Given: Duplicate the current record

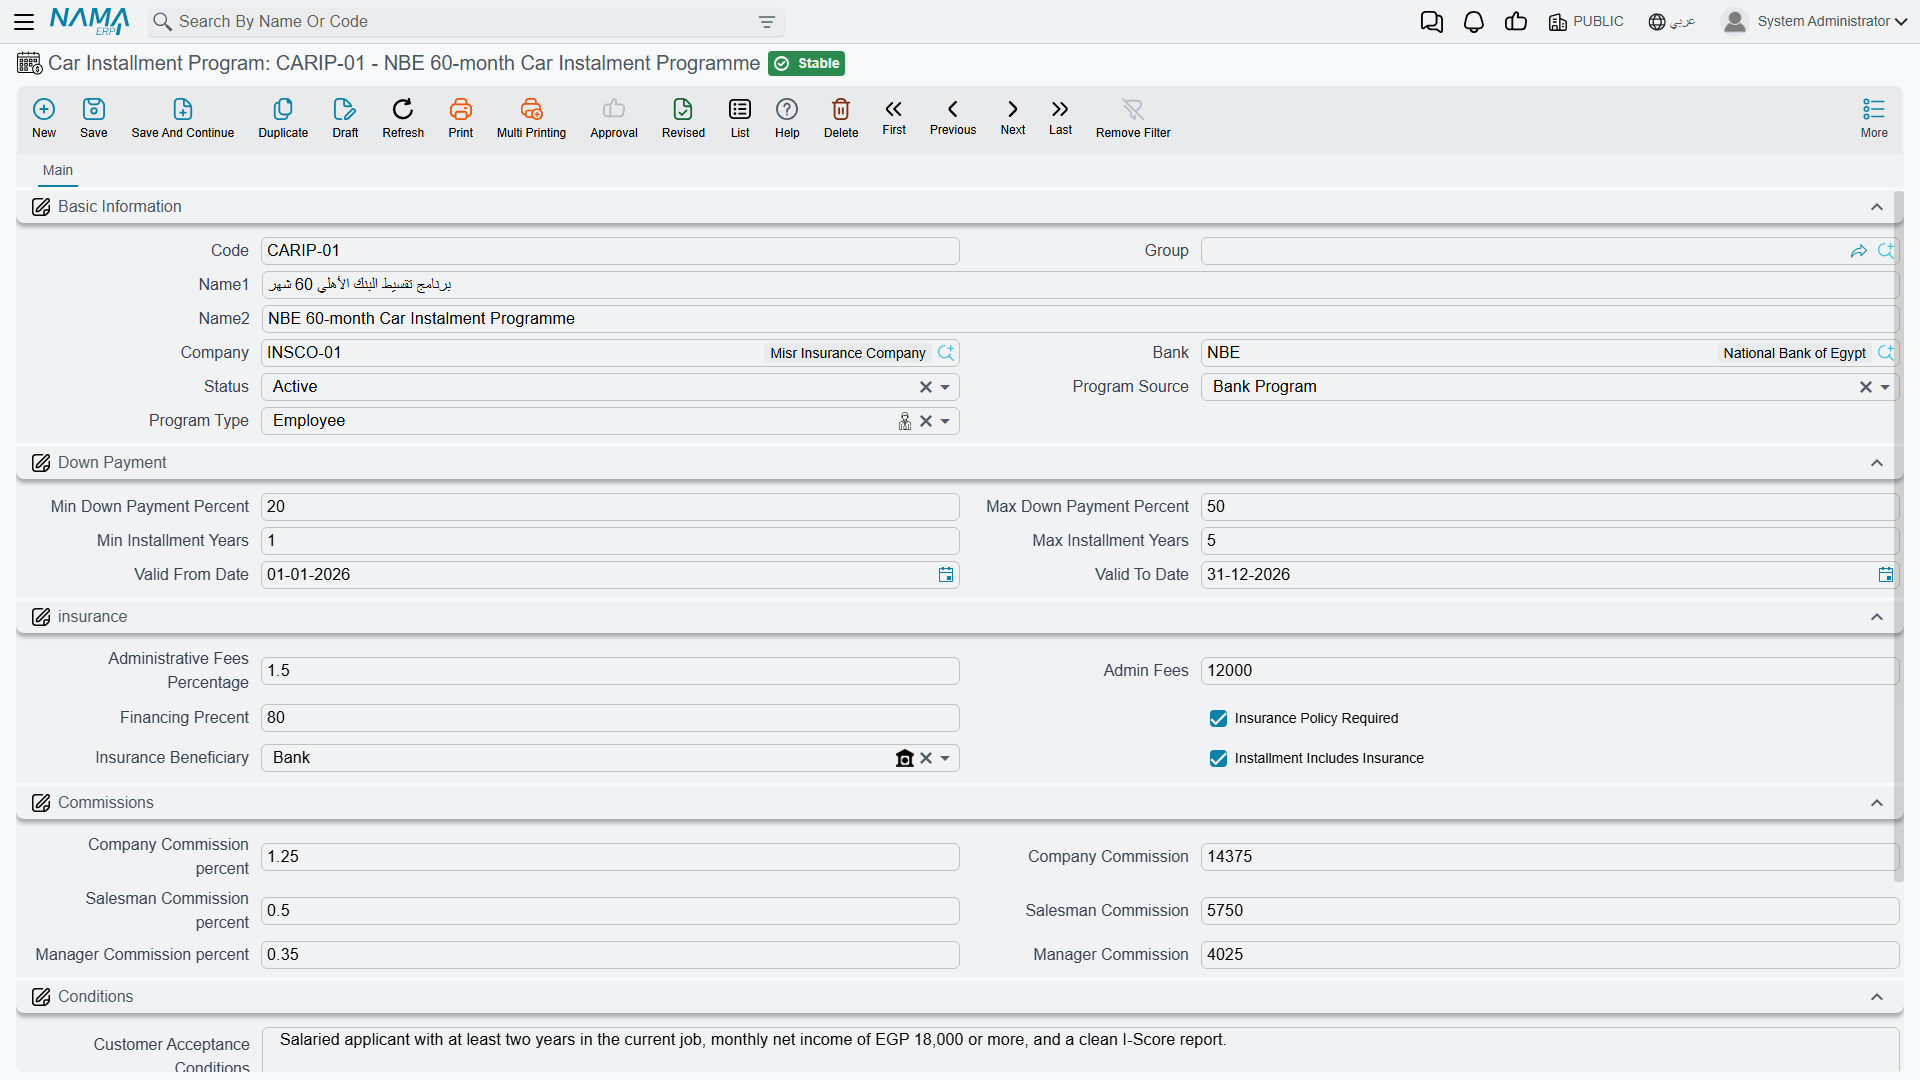Looking at the screenshot, I should click(x=283, y=118).
